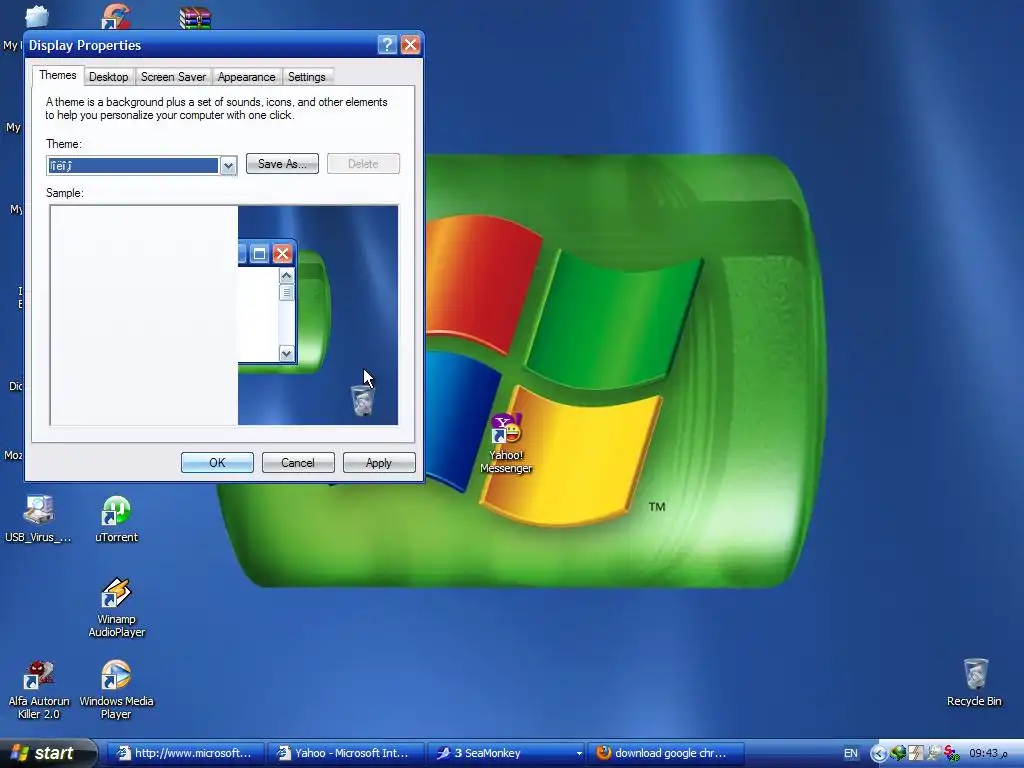Click the dialog help question-mark button
This screenshot has width=1024, height=768.
click(387, 44)
